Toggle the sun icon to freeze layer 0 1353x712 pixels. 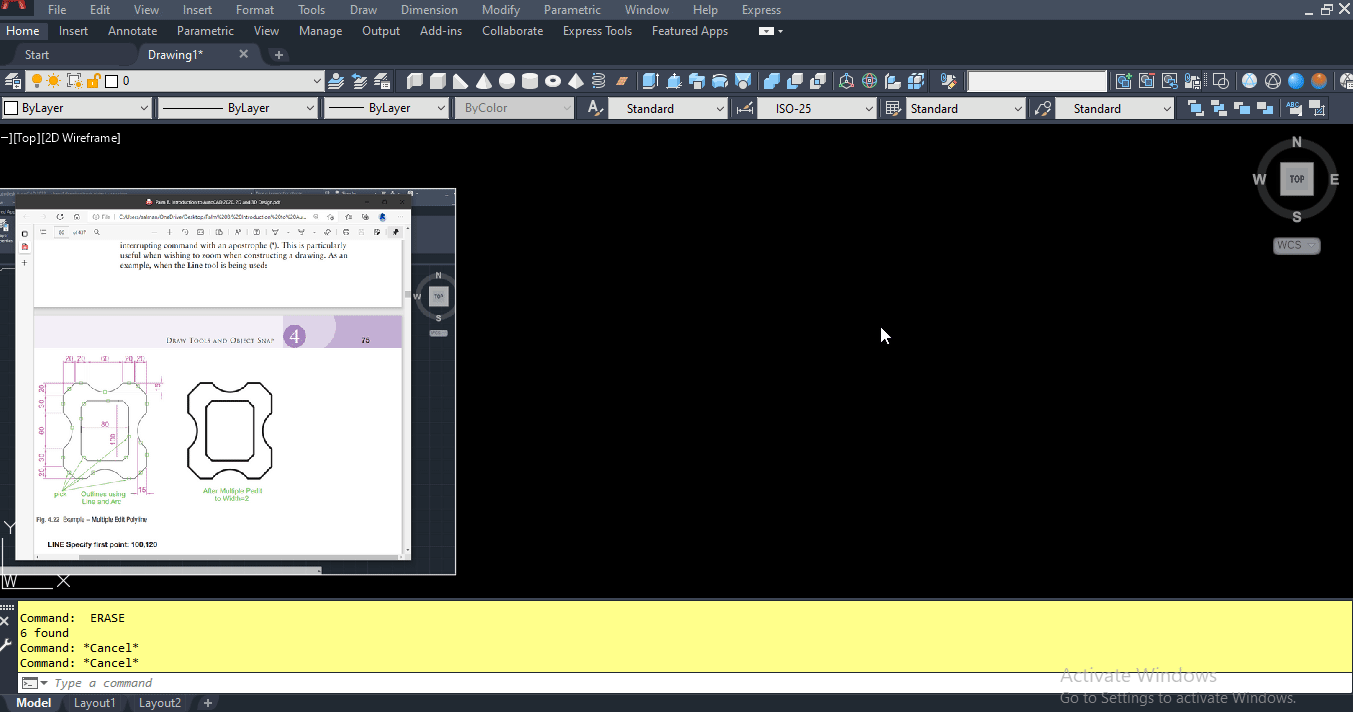53,81
